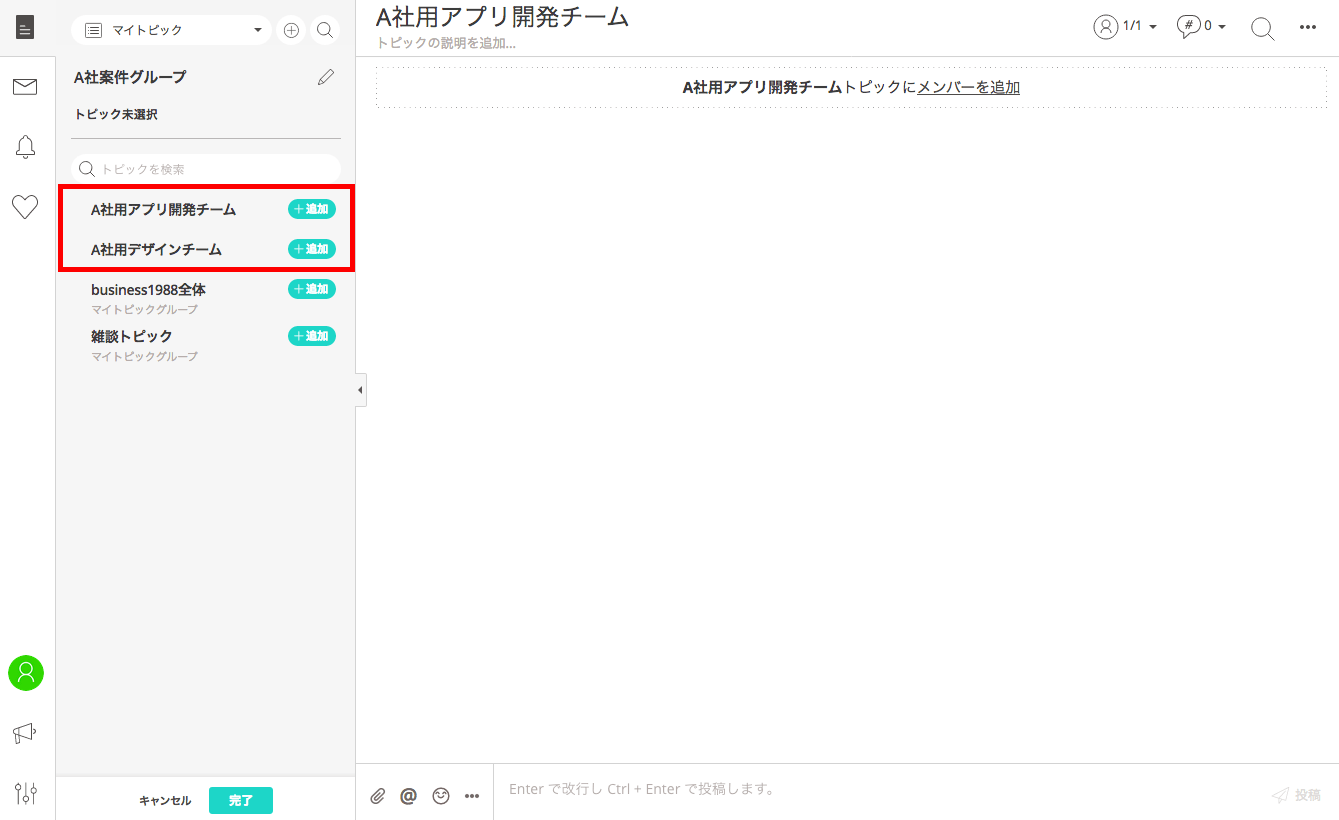Screen dimensions: 1339x820
Task: Open the マイトピック dropdown selector
Action: (172, 30)
